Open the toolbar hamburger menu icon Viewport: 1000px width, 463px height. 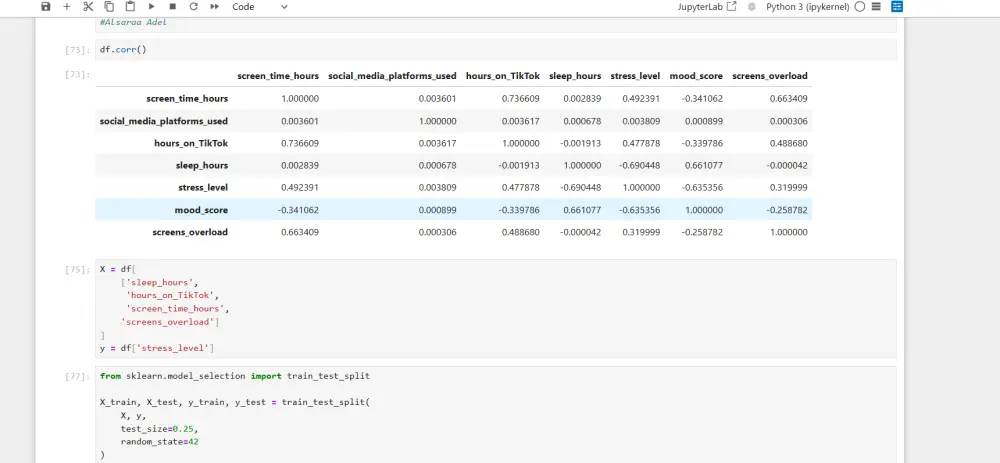[x=876, y=6]
